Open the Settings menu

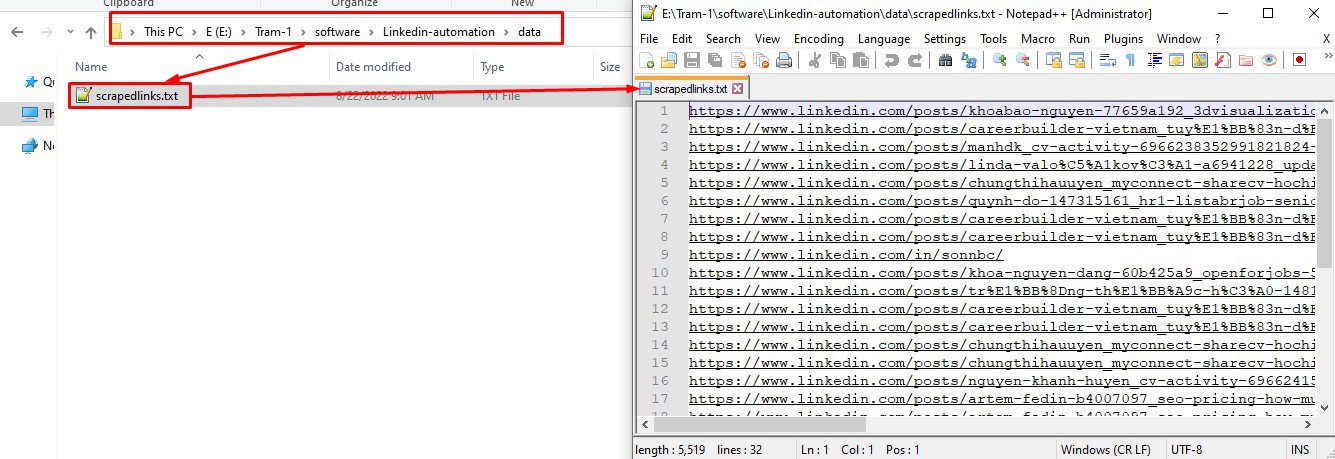[x=945, y=39]
